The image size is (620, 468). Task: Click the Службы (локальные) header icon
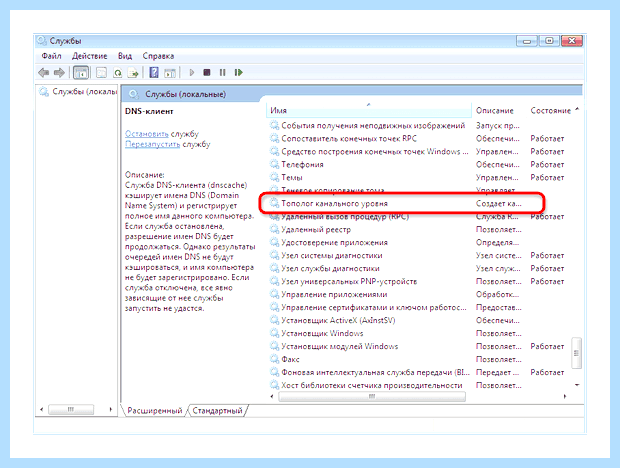(134, 94)
